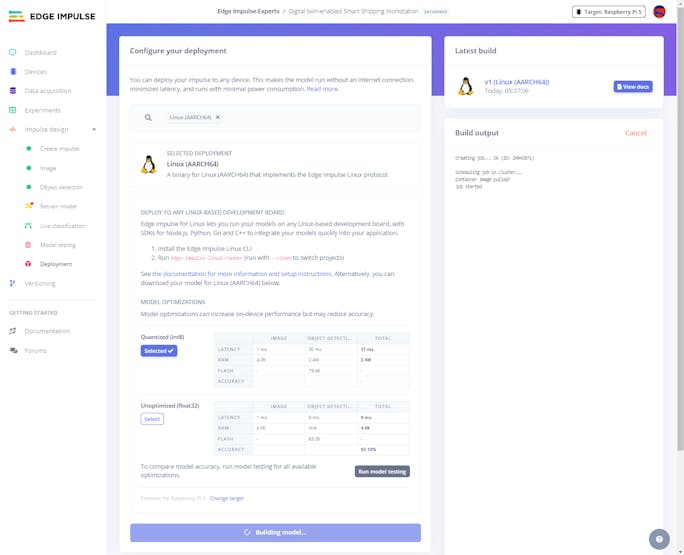This screenshot has width=684, height=555.
Task: Click the Deployment package icon
Action: click(x=28, y=264)
